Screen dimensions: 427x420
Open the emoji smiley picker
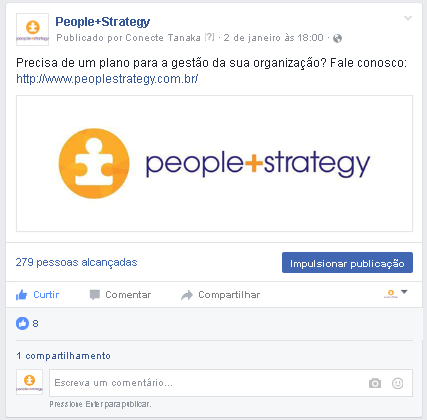397,383
